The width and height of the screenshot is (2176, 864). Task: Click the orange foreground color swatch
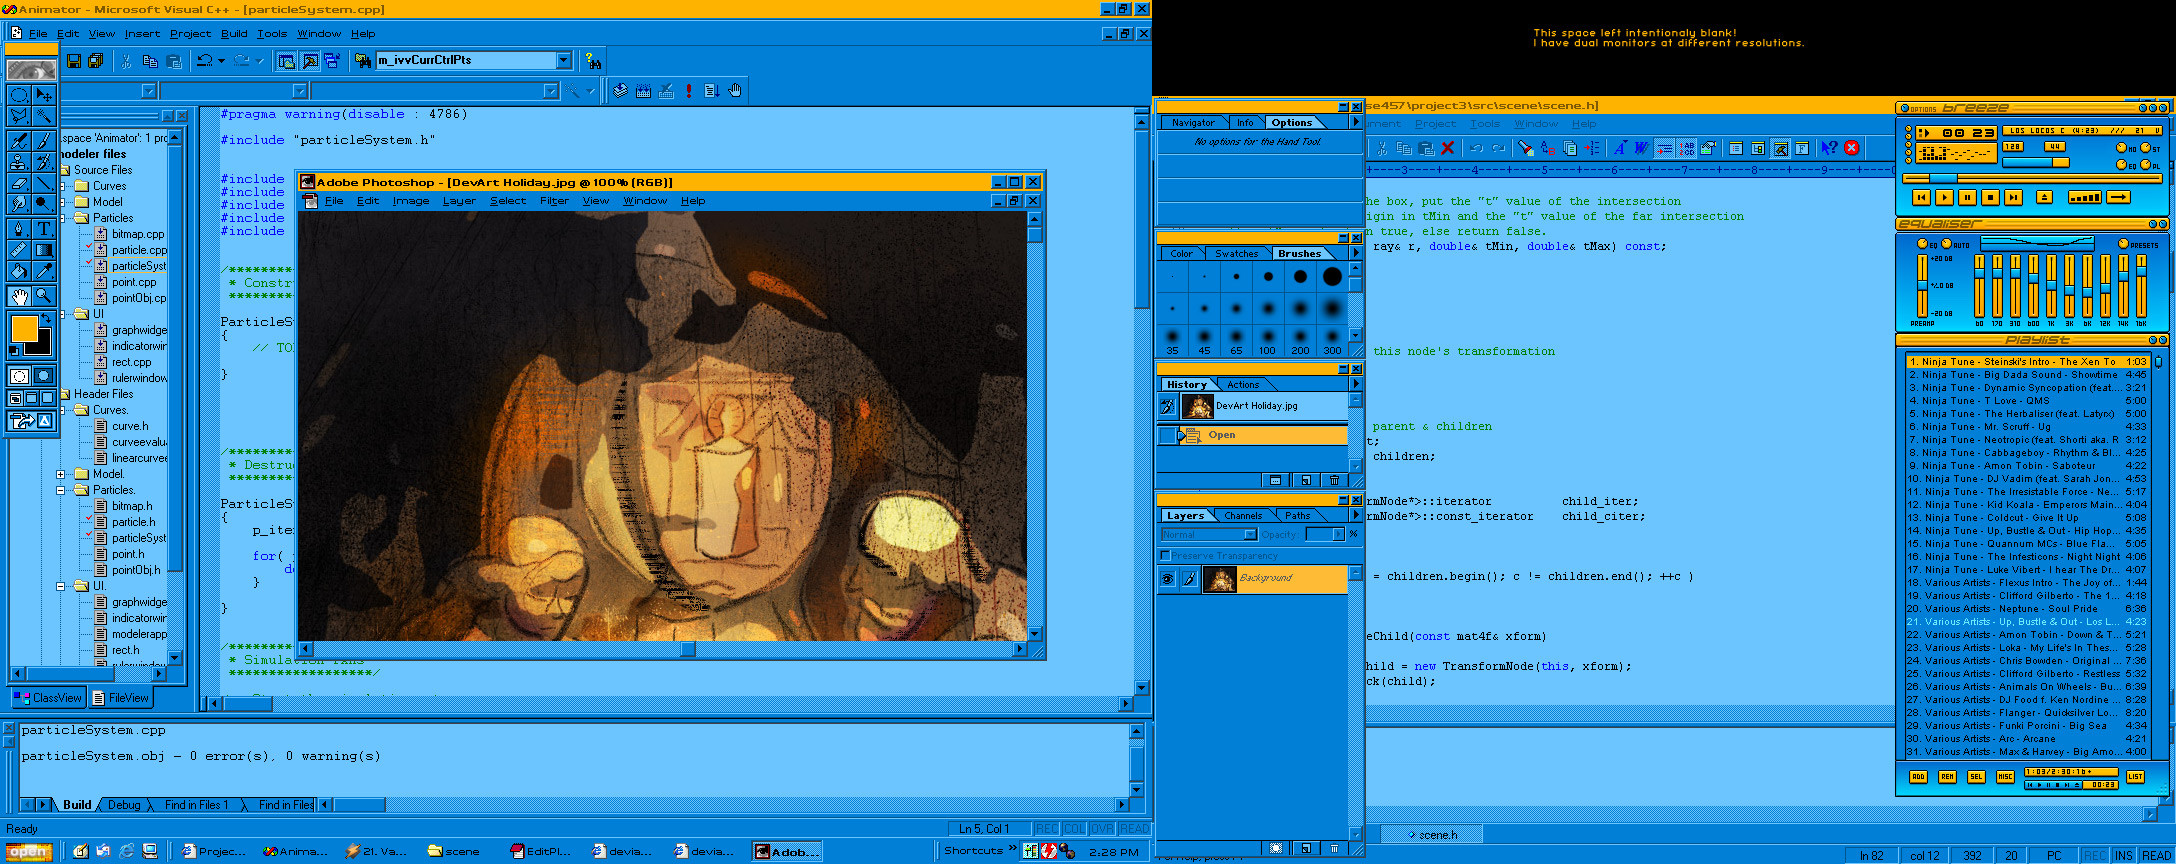coord(24,329)
